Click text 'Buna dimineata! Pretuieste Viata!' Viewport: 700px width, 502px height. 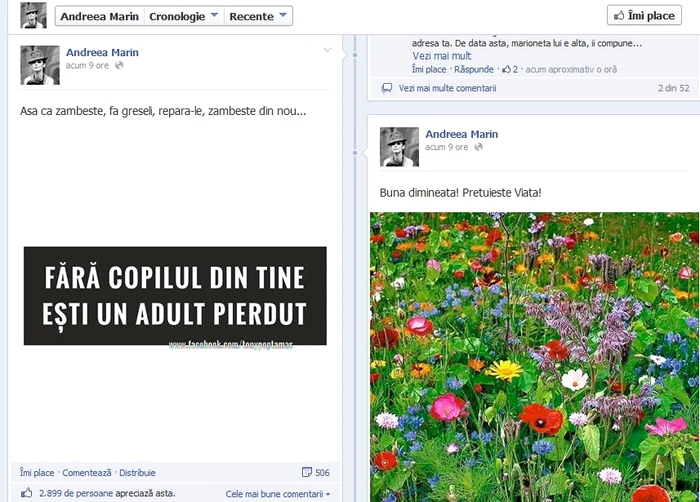click(x=460, y=193)
